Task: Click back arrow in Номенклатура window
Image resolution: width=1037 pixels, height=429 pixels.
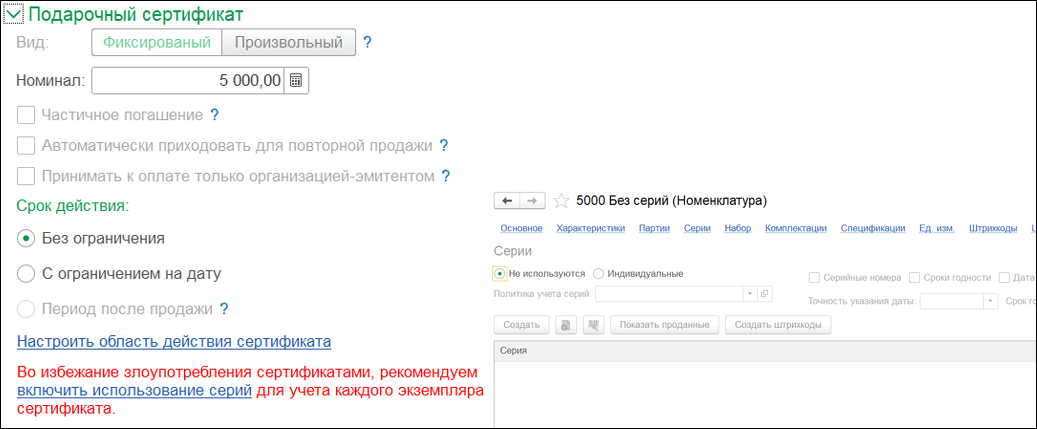Action: click(508, 200)
